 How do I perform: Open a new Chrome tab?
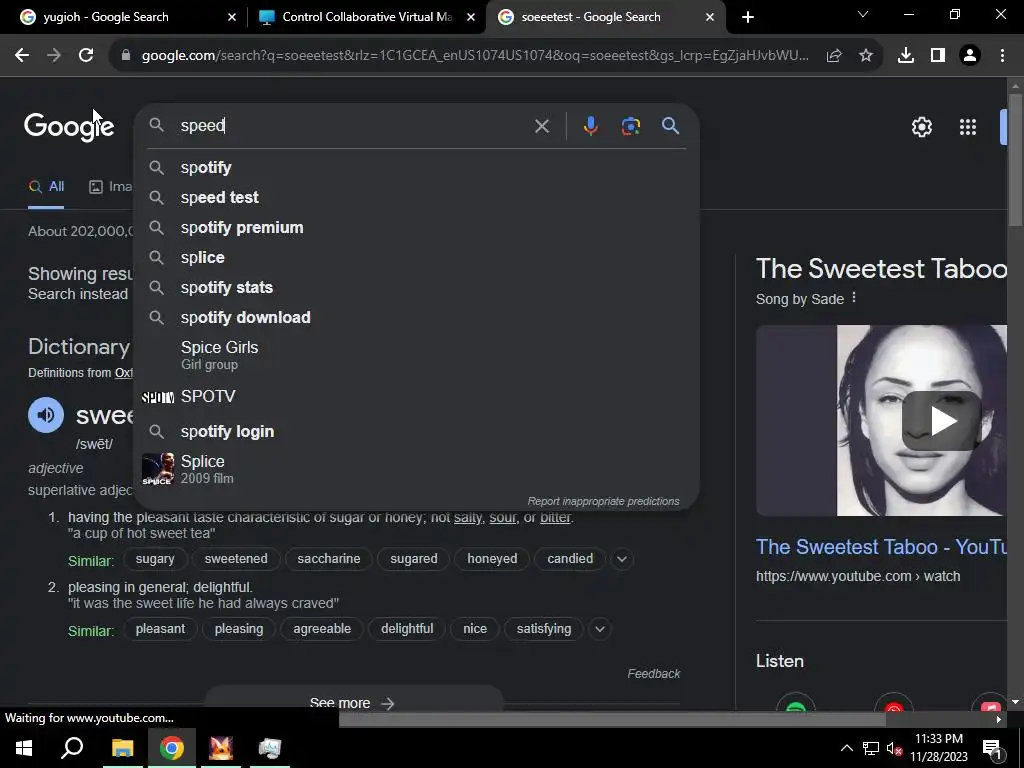[748, 17]
